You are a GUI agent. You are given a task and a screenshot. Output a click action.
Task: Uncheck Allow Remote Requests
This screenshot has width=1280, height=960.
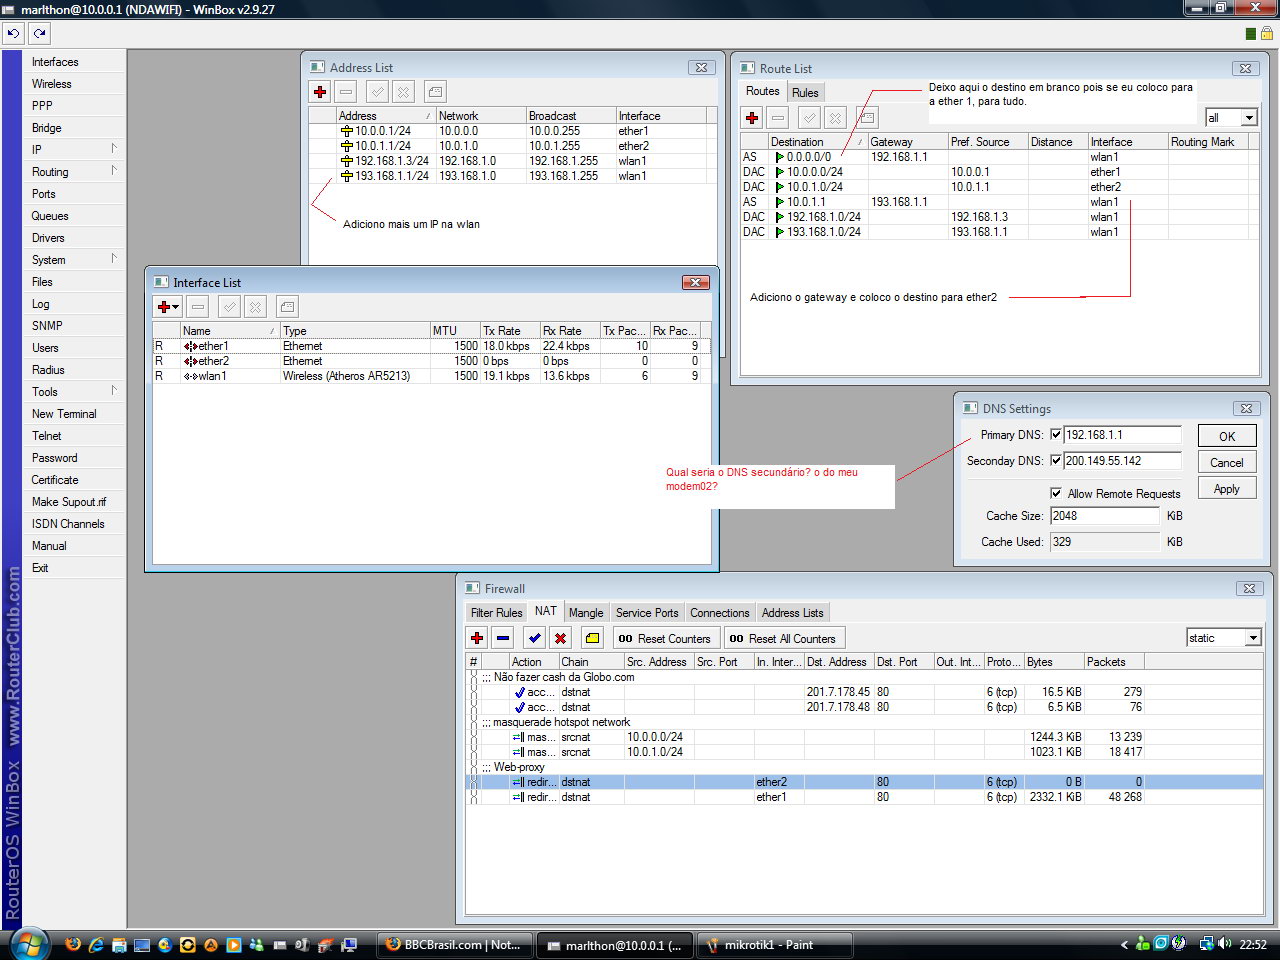pyautogui.click(x=1056, y=493)
